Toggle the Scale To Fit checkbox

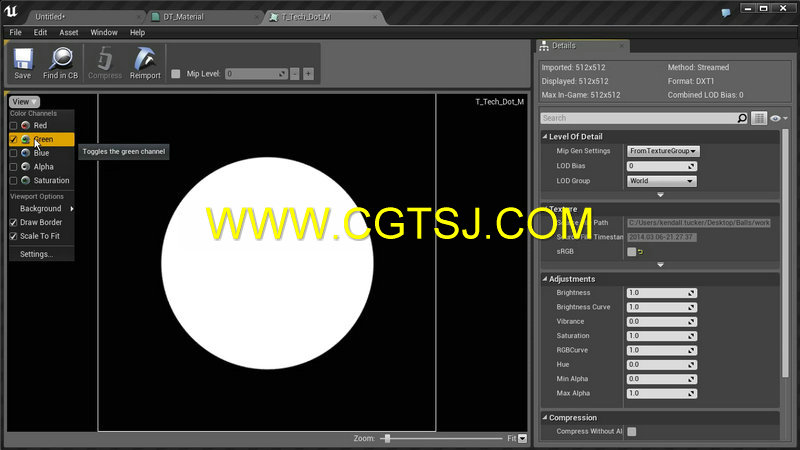pos(14,236)
